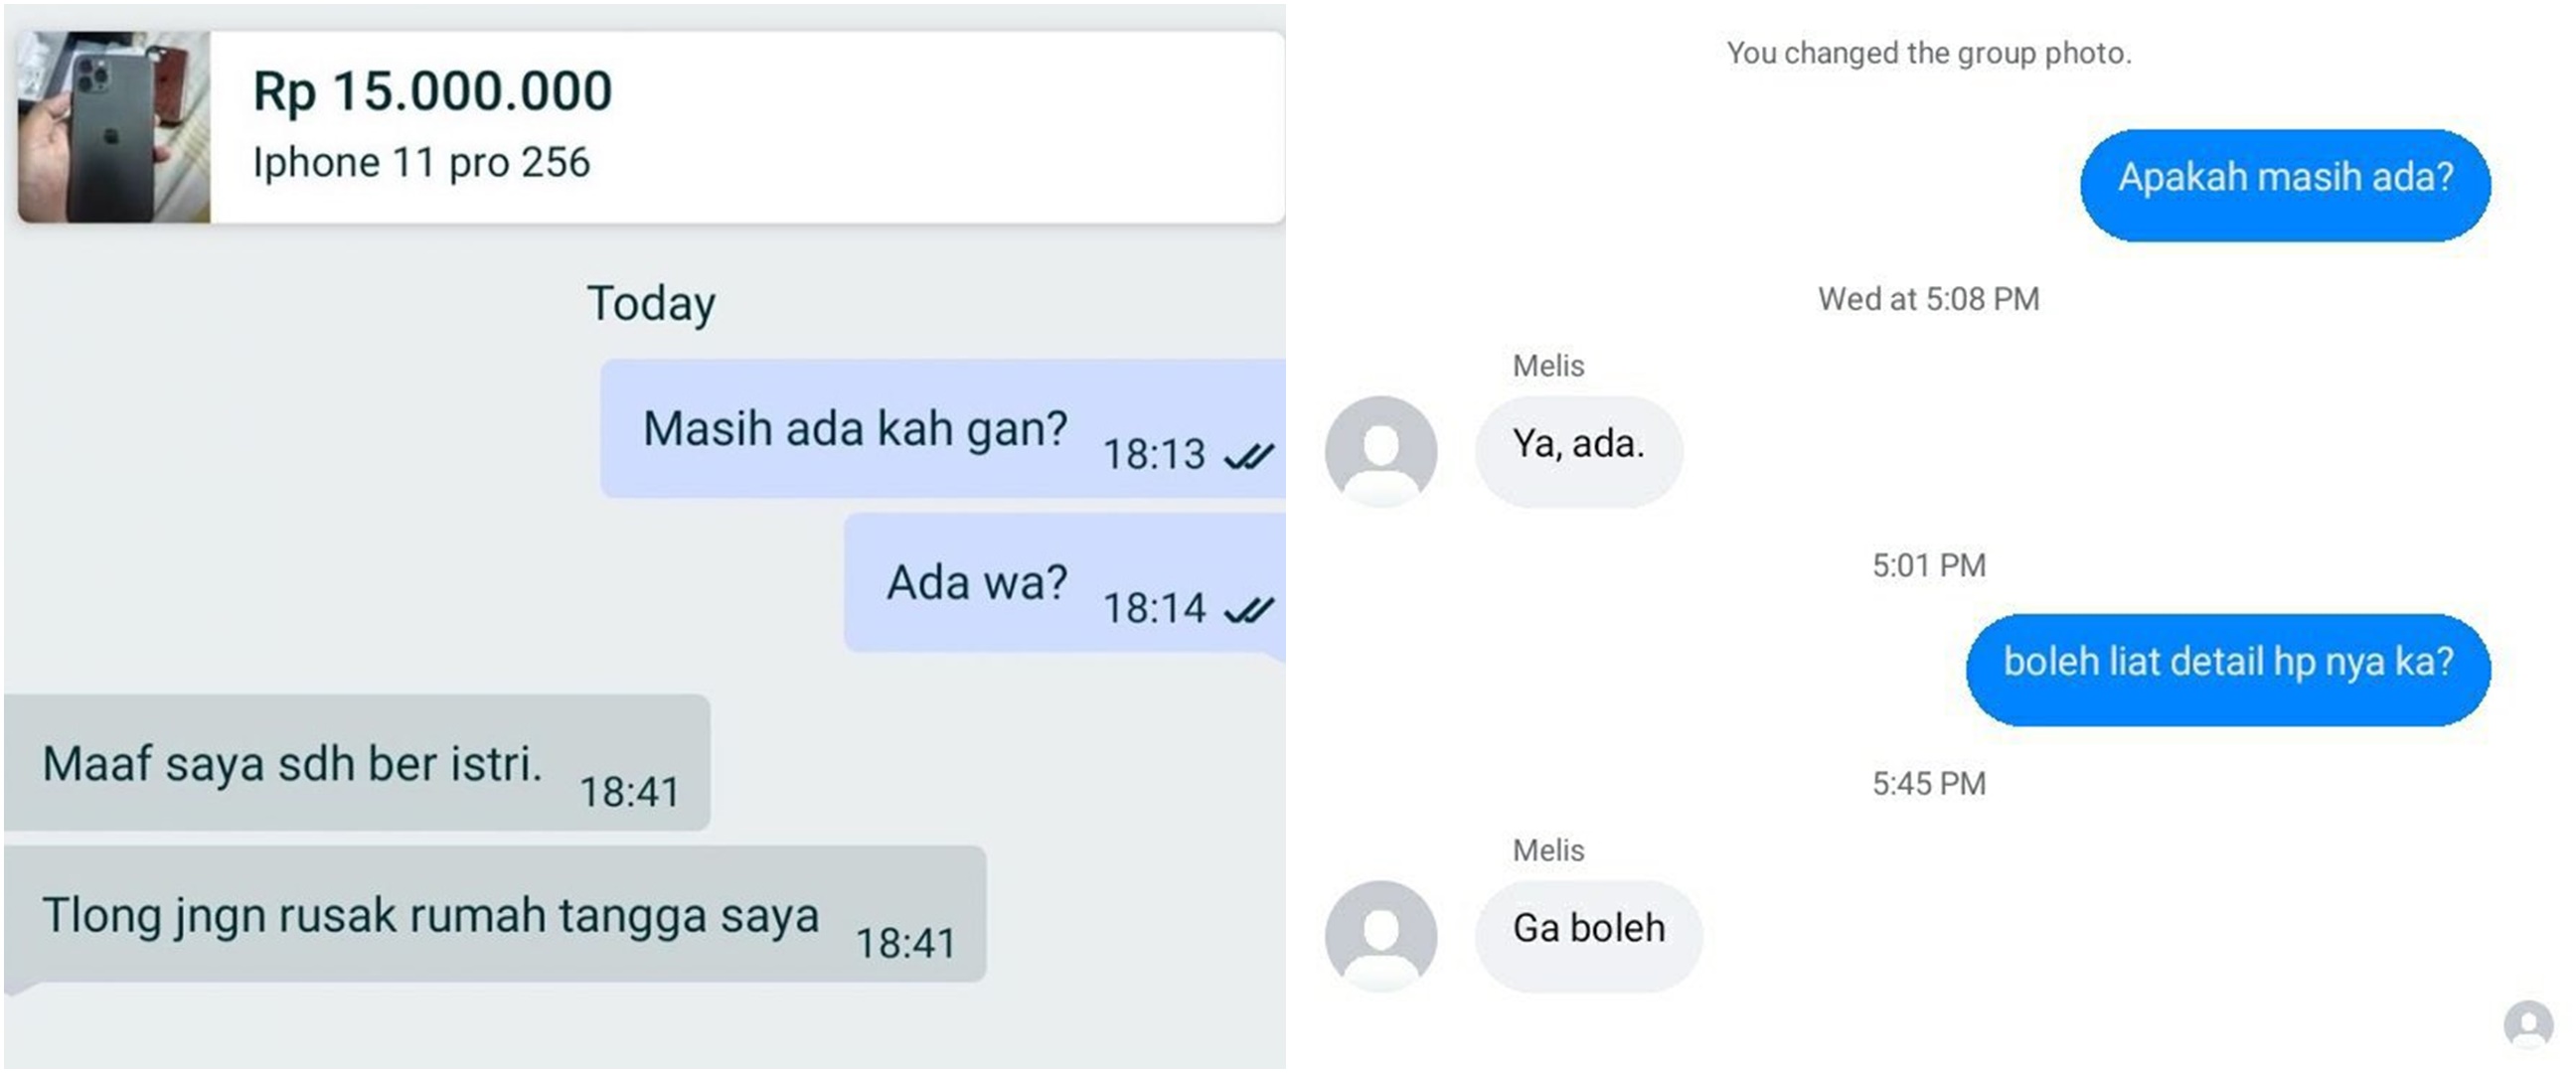Click the 'Wed at 5:08 PM' timestamp
The height and width of the screenshot is (1073, 2576).
(1929, 298)
